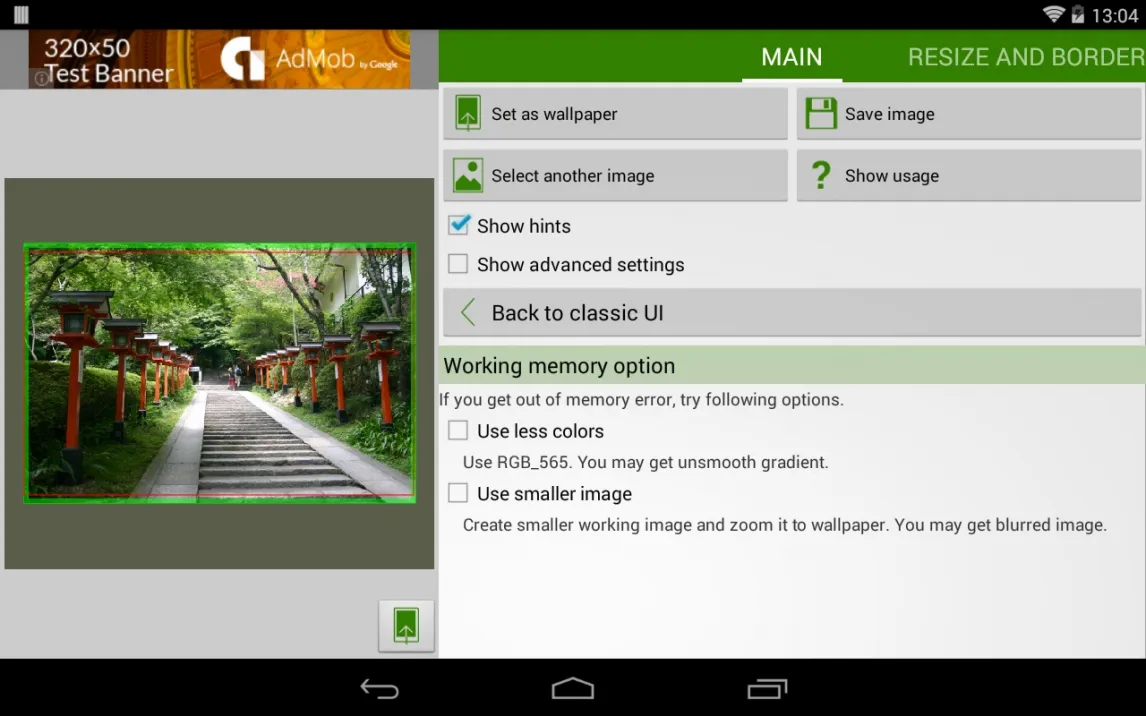Click the Back to classic UI chevron
Image resolution: width=1146 pixels, height=716 pixels.
point(468,313)
